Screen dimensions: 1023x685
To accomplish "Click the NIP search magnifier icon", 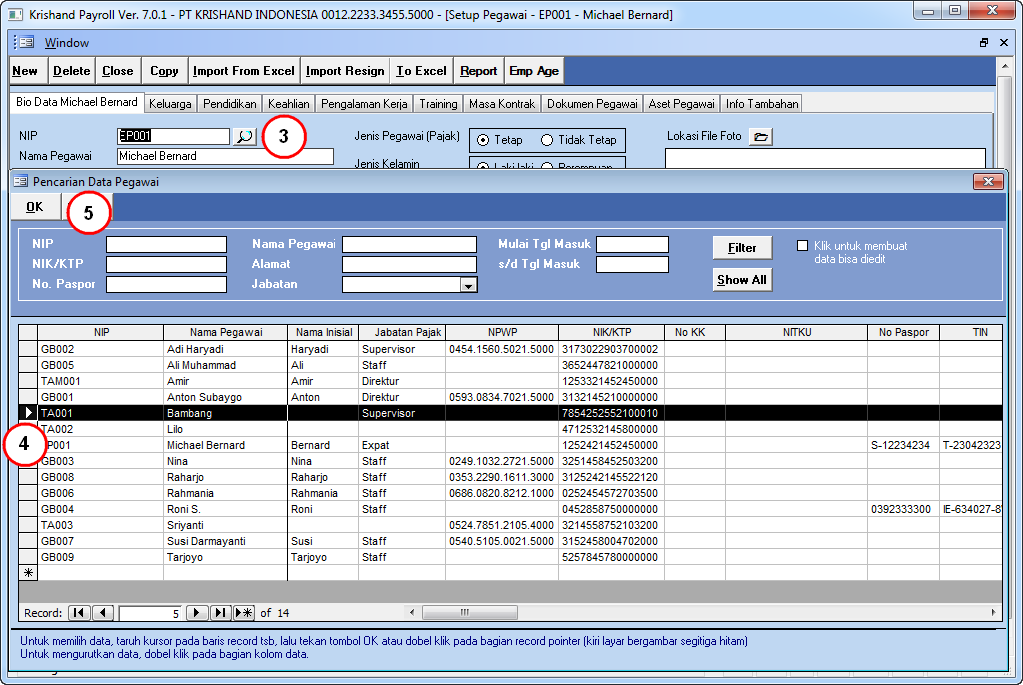I will click(x=245, y=137).
